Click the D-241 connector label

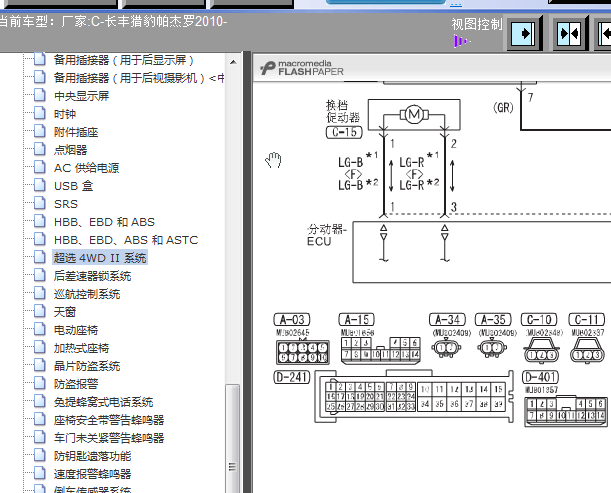(x=292, y=377)
